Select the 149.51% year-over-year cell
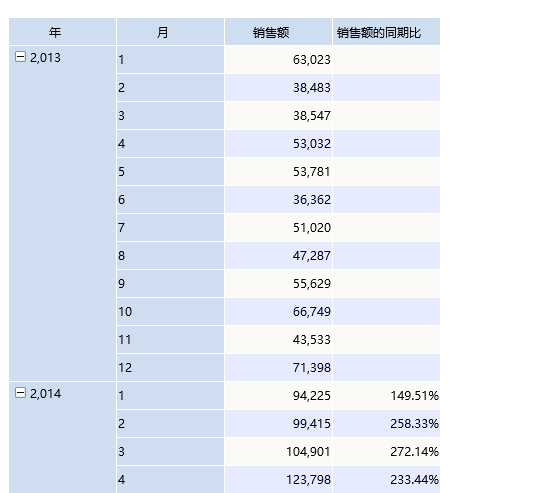This screenshot has height=493, width=541. (x=386, y=395)
